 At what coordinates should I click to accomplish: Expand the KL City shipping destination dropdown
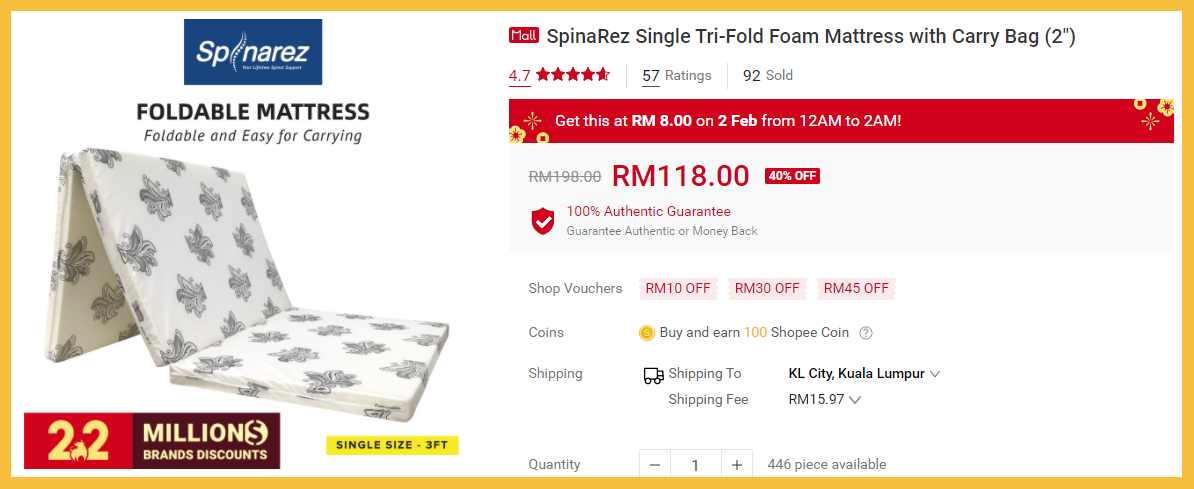864,374
